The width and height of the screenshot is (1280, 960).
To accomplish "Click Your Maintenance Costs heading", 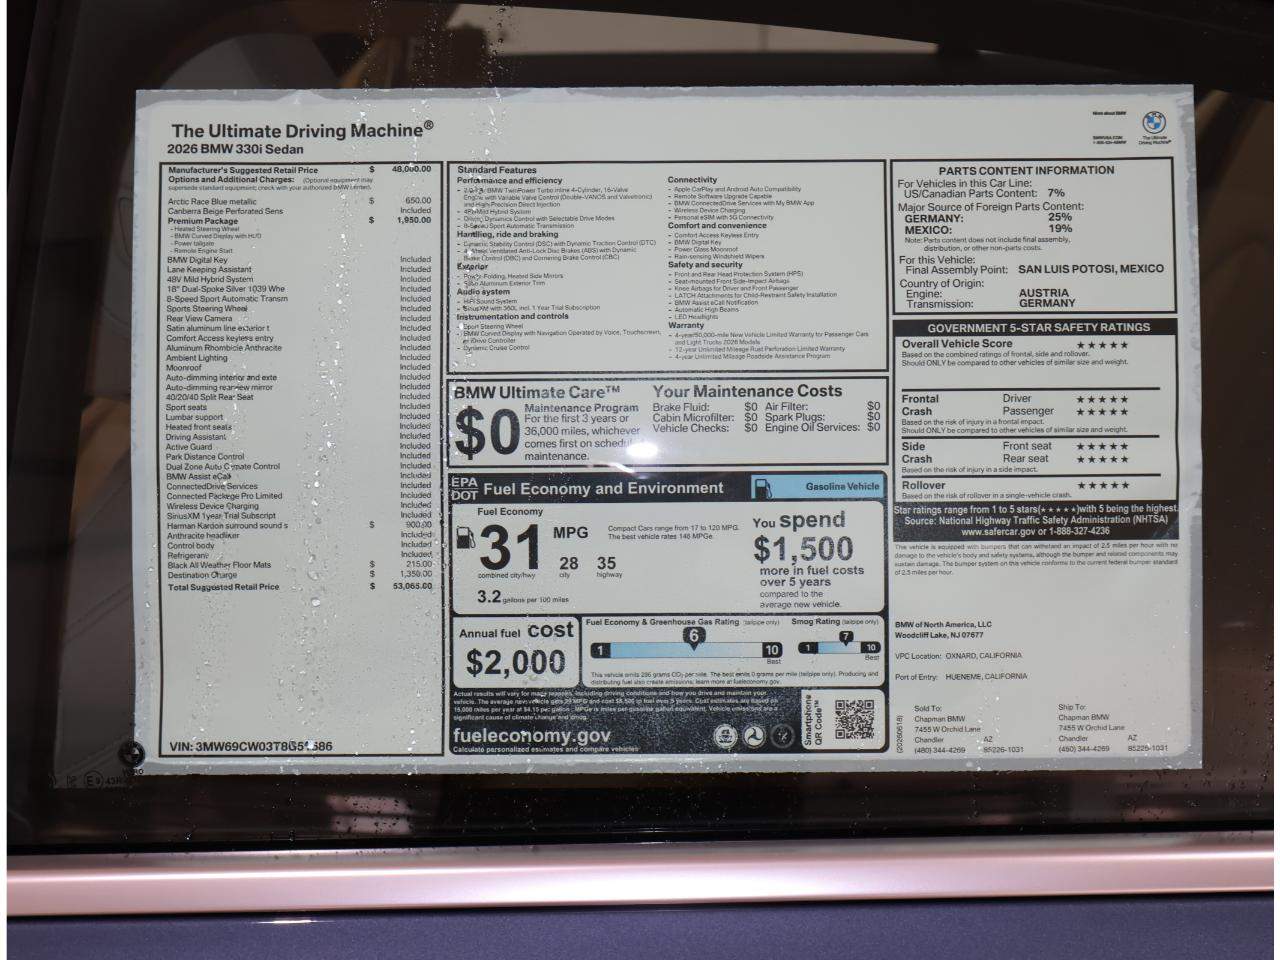I will pyautogui.click(x=748, y=391).
